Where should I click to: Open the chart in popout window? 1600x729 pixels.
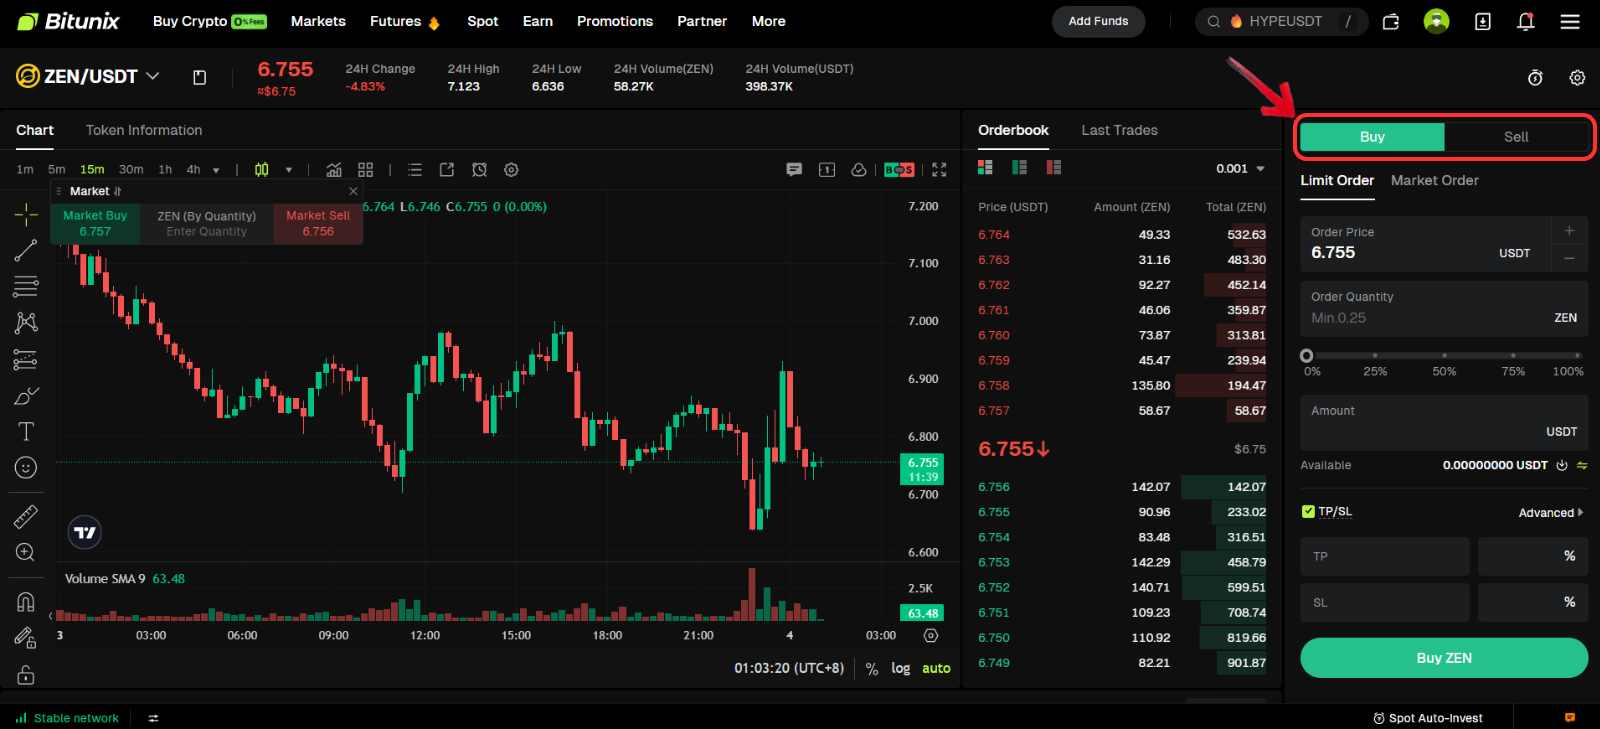pos(447,169)
